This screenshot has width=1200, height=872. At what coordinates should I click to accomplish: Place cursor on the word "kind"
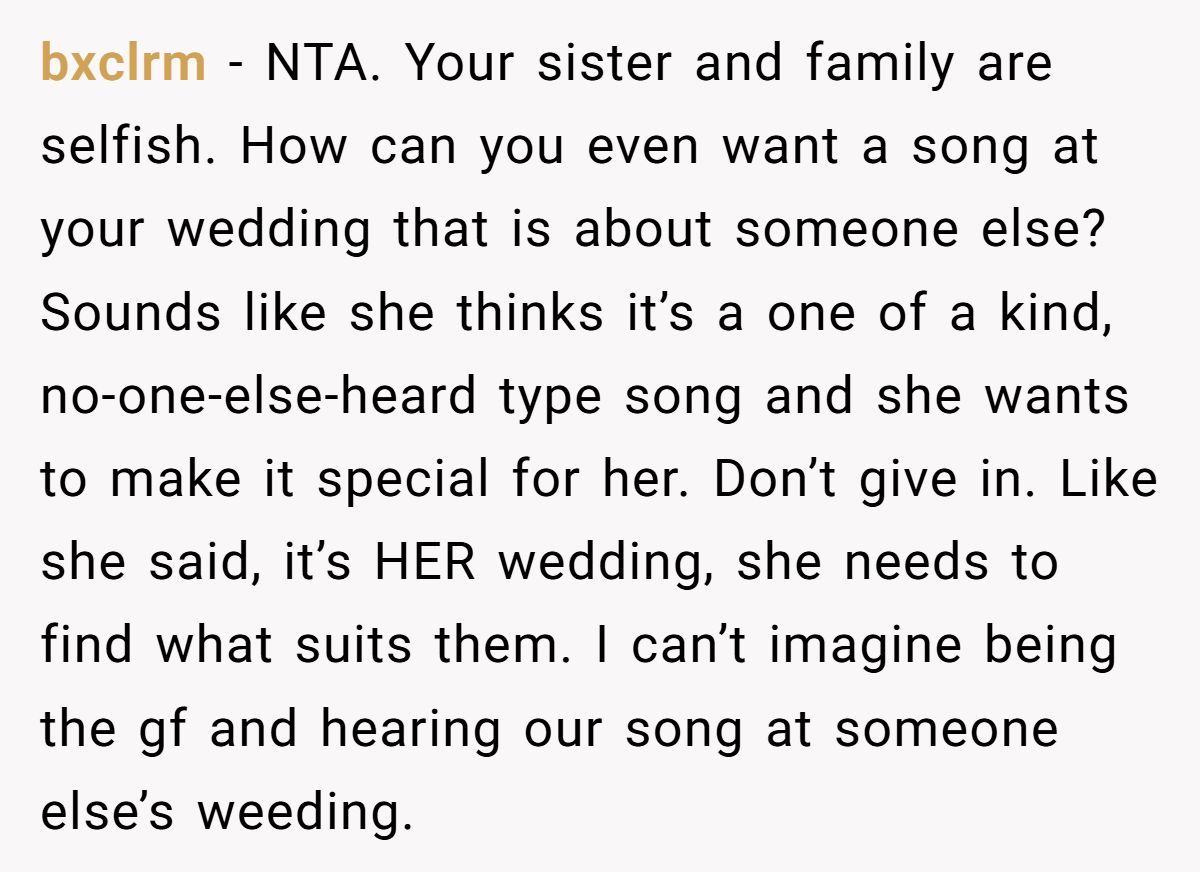pyautogui.click(x=1053, y=314)
